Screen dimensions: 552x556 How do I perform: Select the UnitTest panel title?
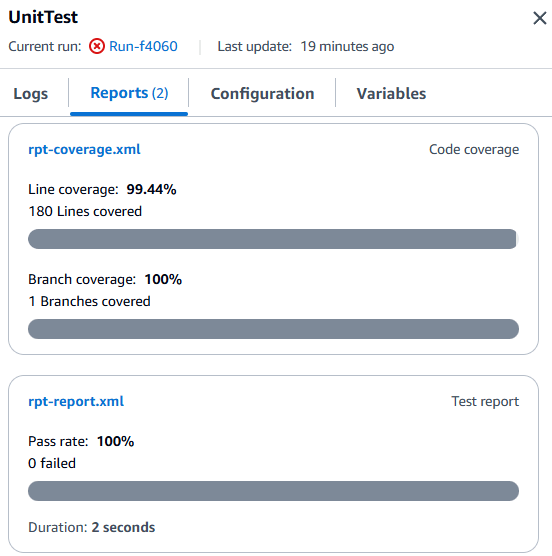pos(43,17)
